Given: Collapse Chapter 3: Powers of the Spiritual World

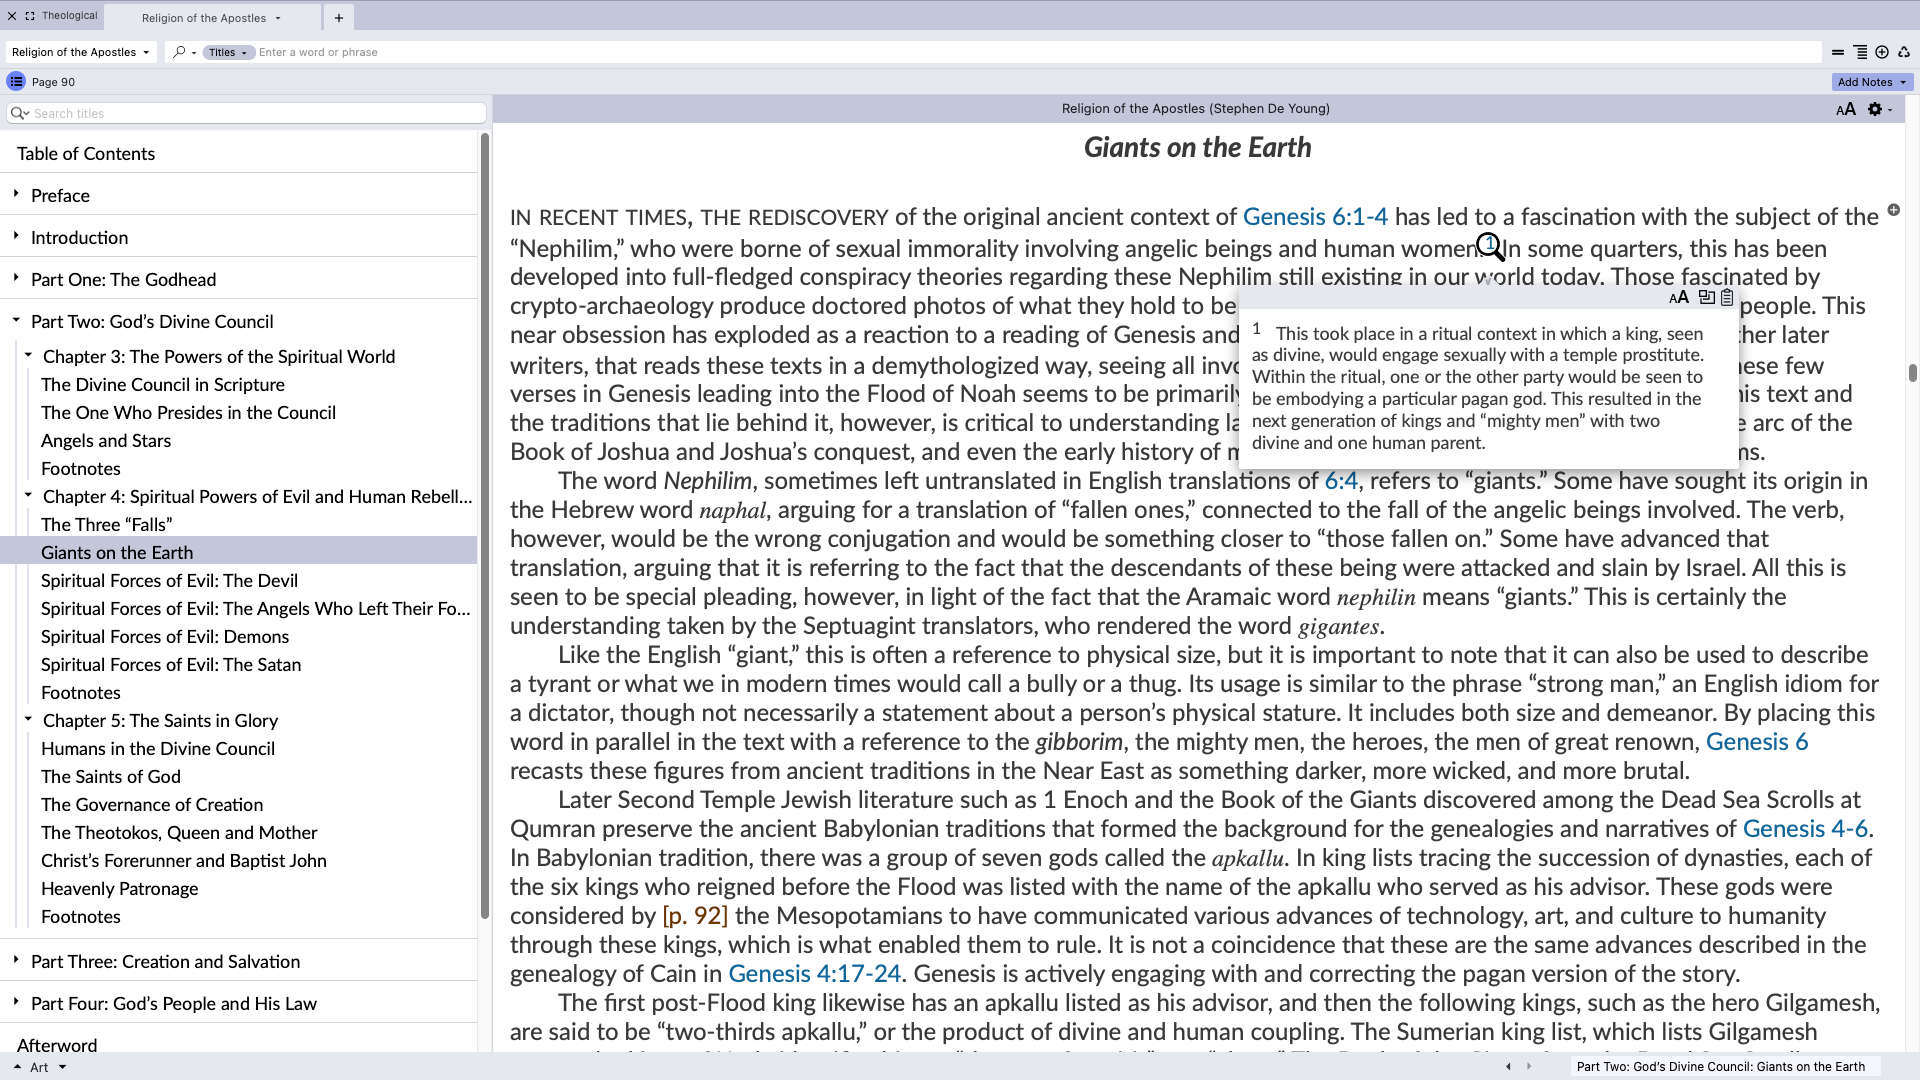Looking at the screenshot, I should point(28,355).
